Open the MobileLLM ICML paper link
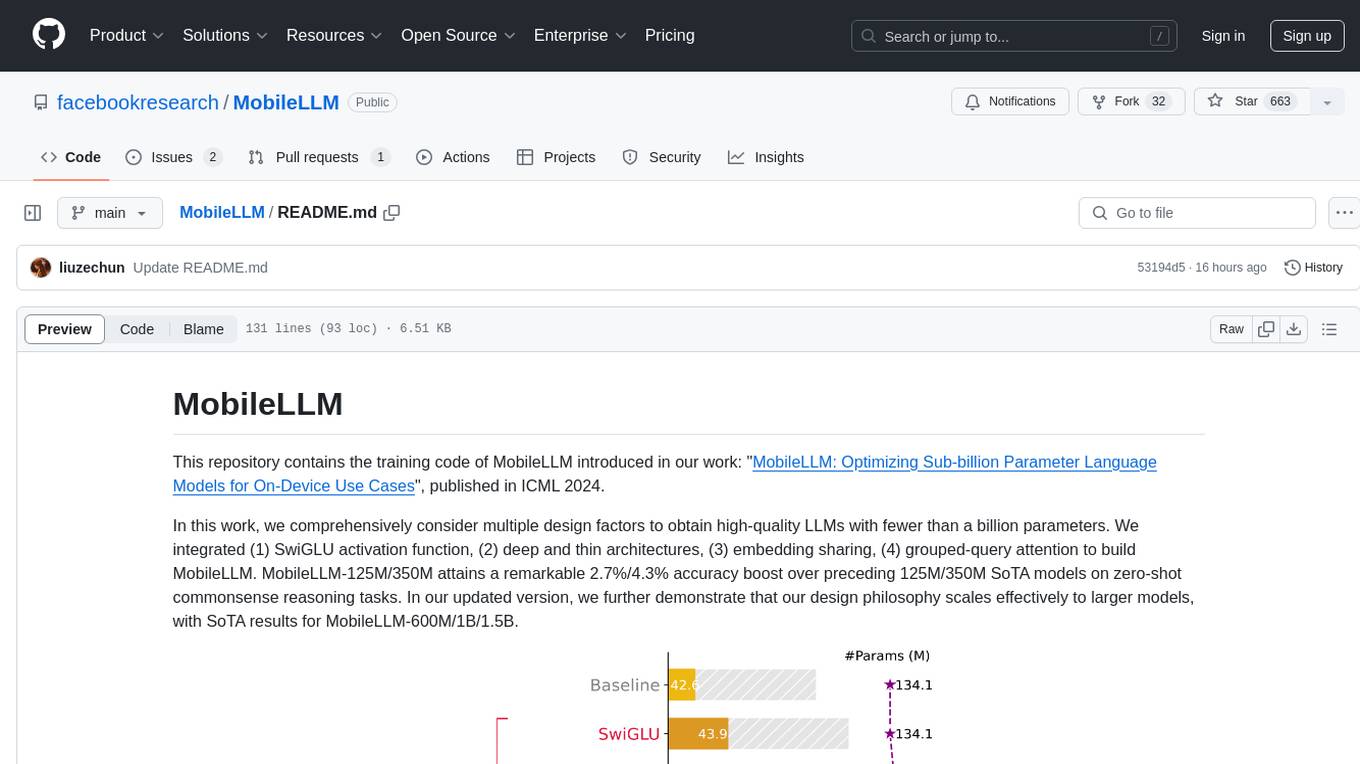1360x764 pixels. coord(665,474)
